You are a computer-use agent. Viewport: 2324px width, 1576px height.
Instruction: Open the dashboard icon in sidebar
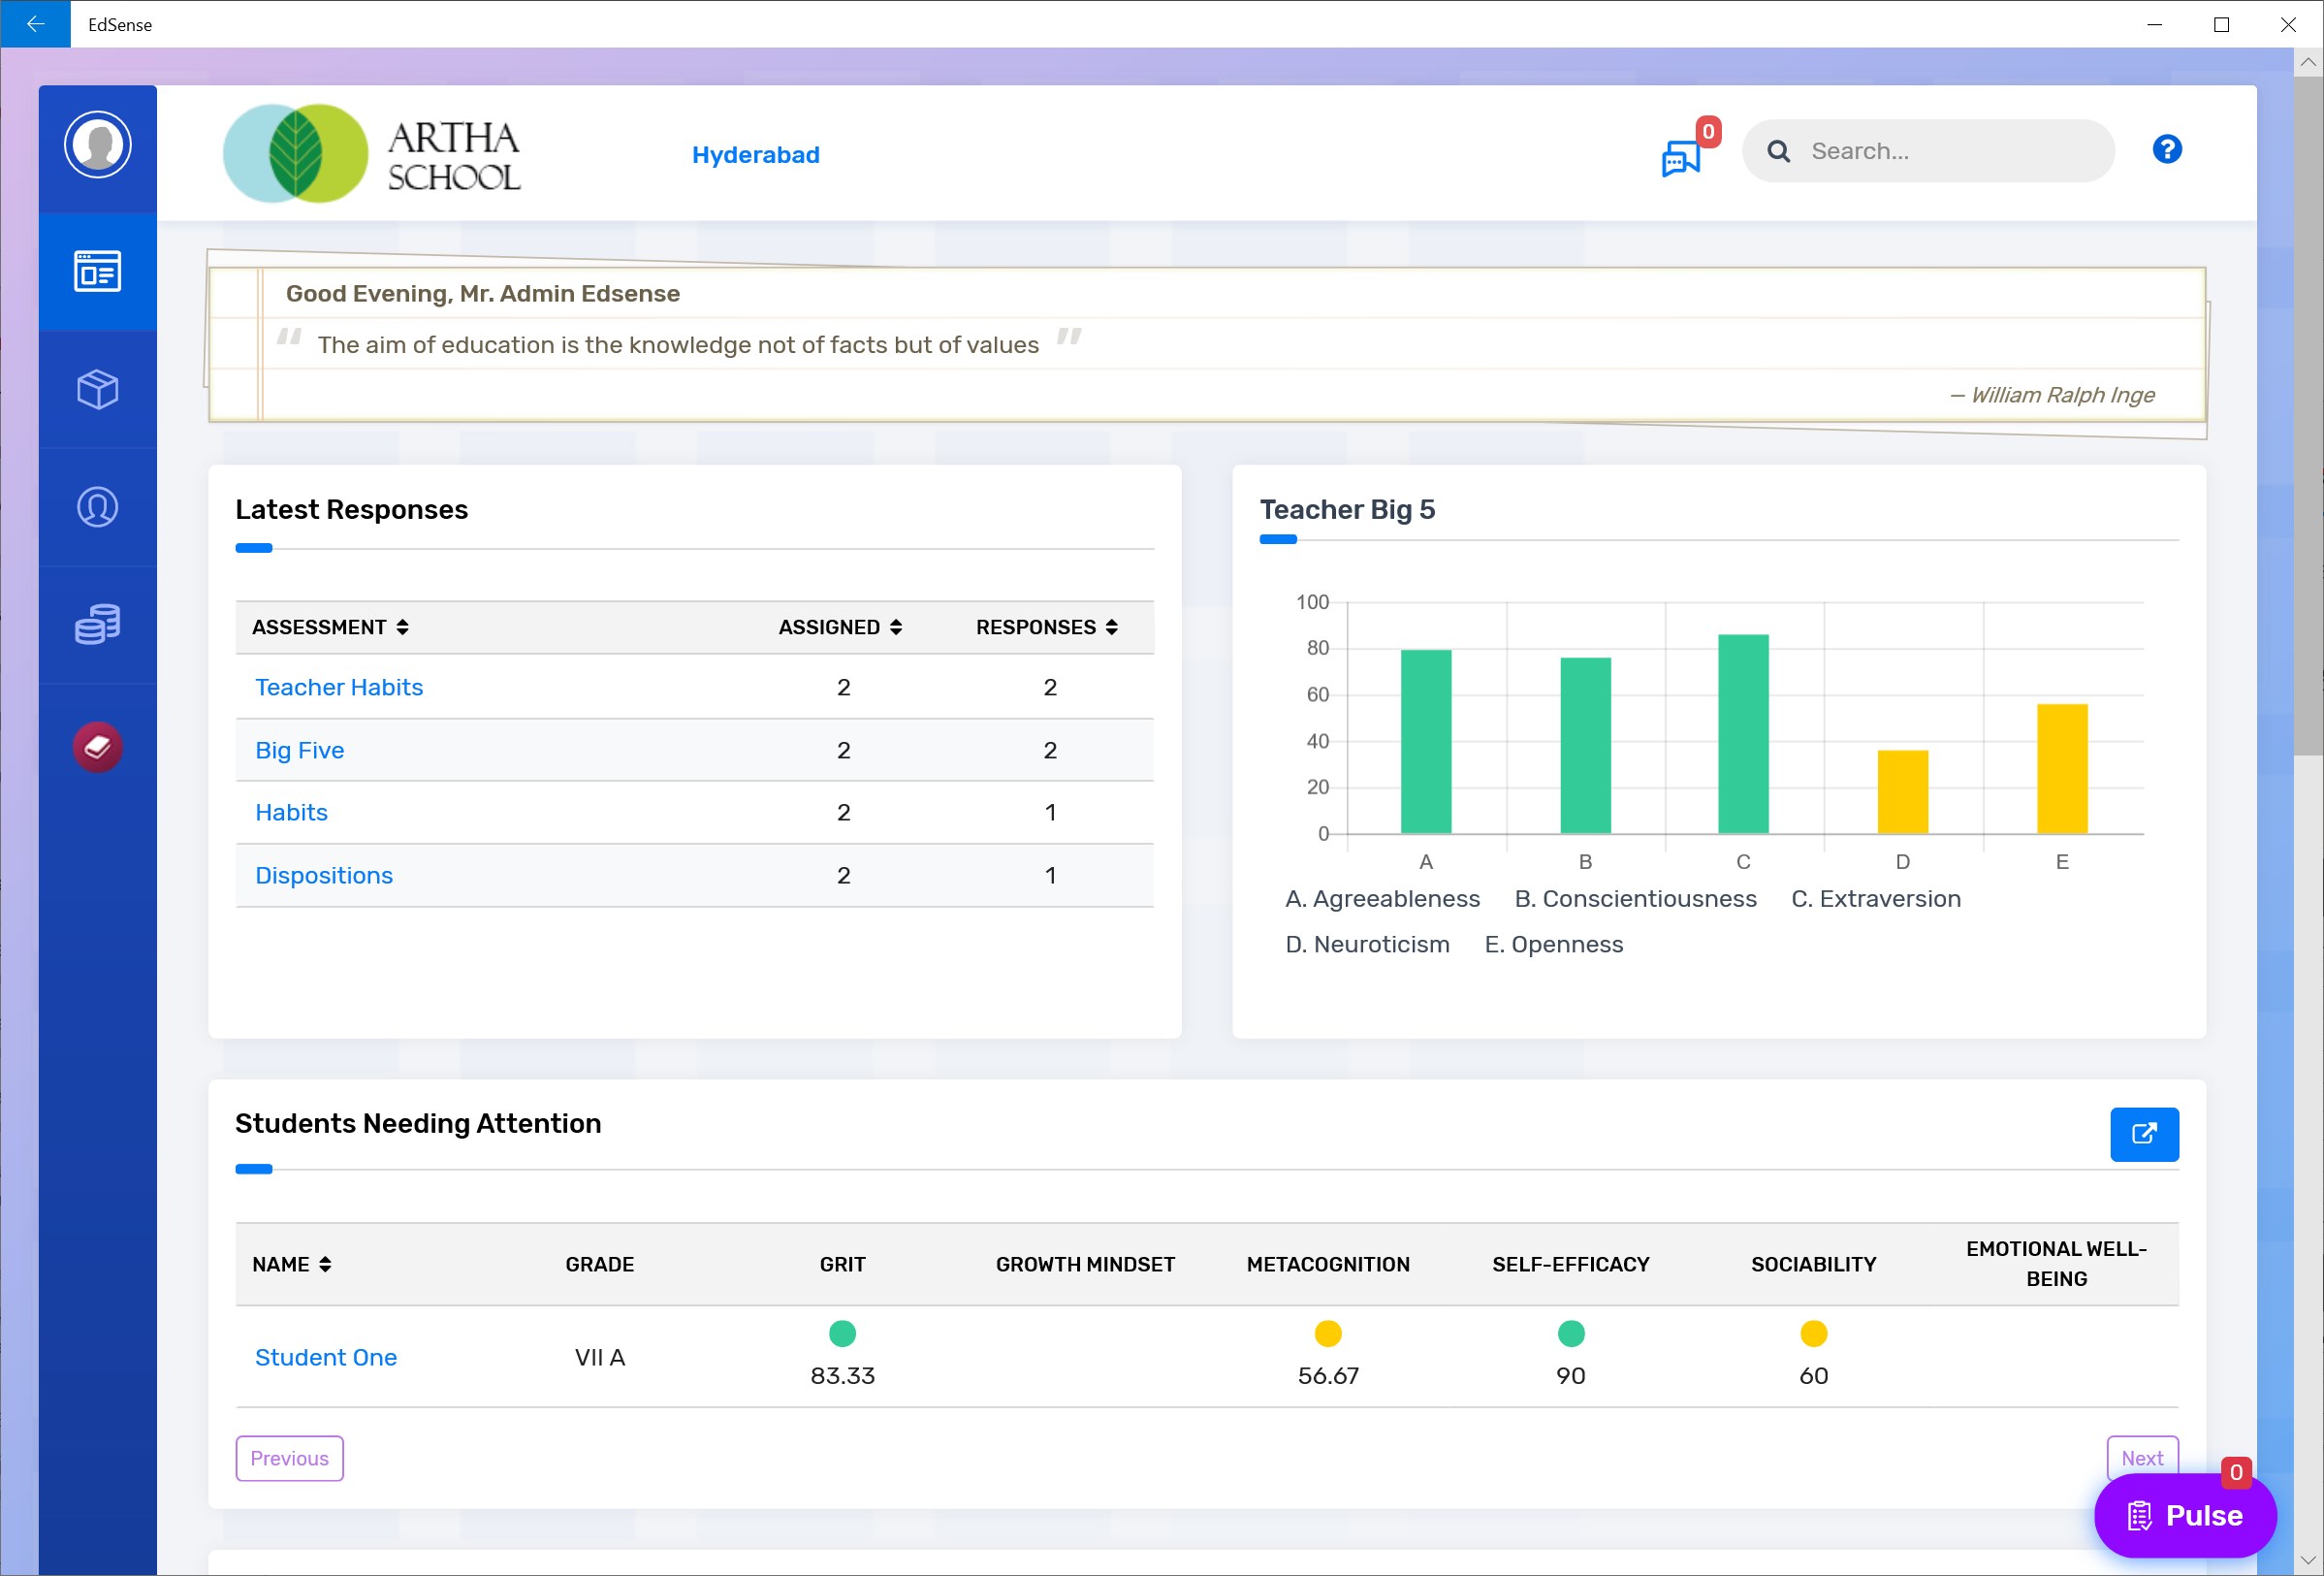tap(97, 271)
